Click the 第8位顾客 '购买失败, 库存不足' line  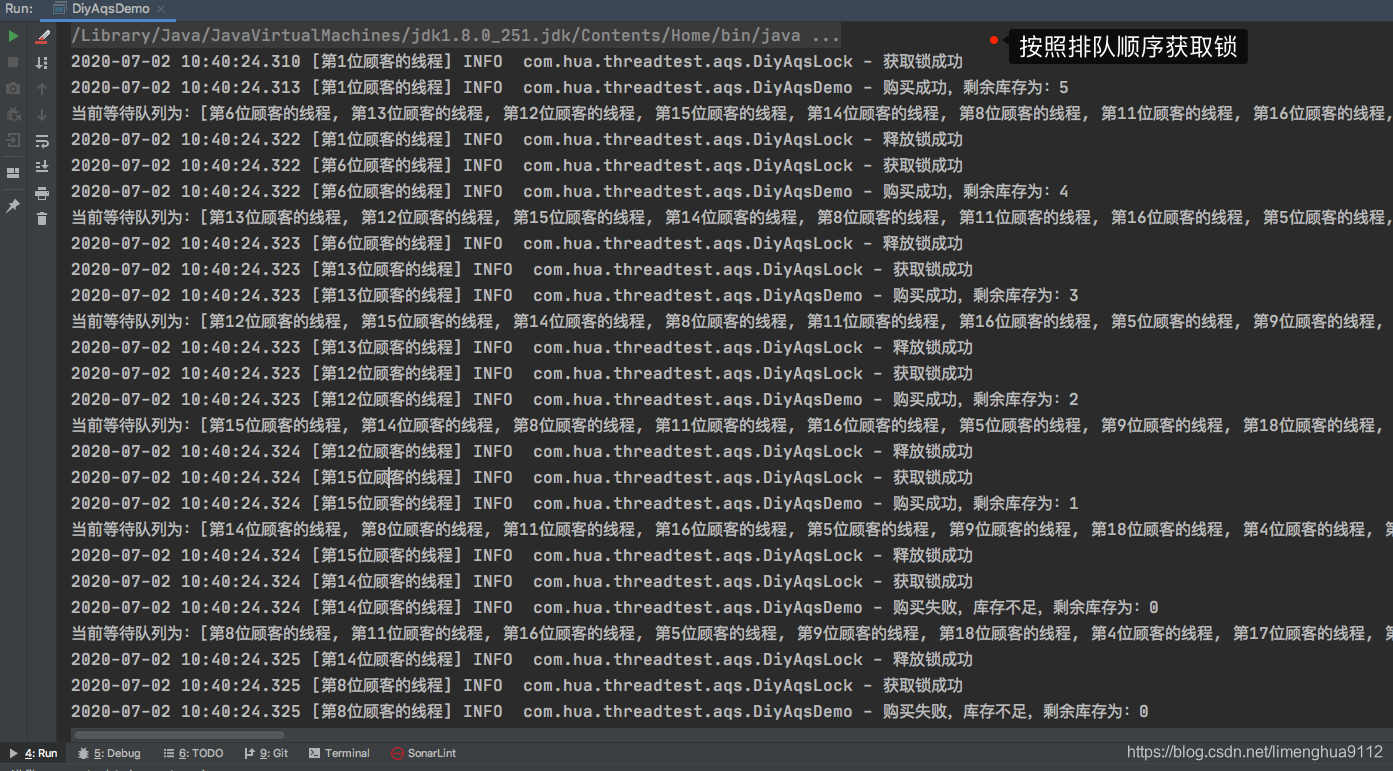(609, 712)
